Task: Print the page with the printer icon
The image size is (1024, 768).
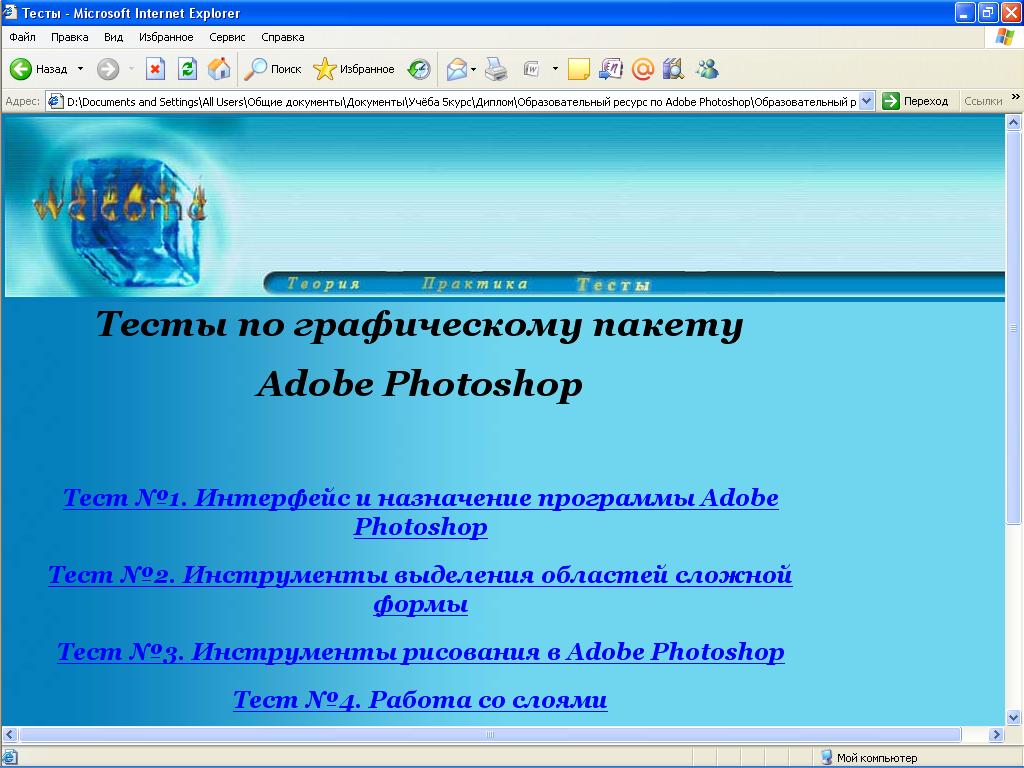Action: click(496, 69)
